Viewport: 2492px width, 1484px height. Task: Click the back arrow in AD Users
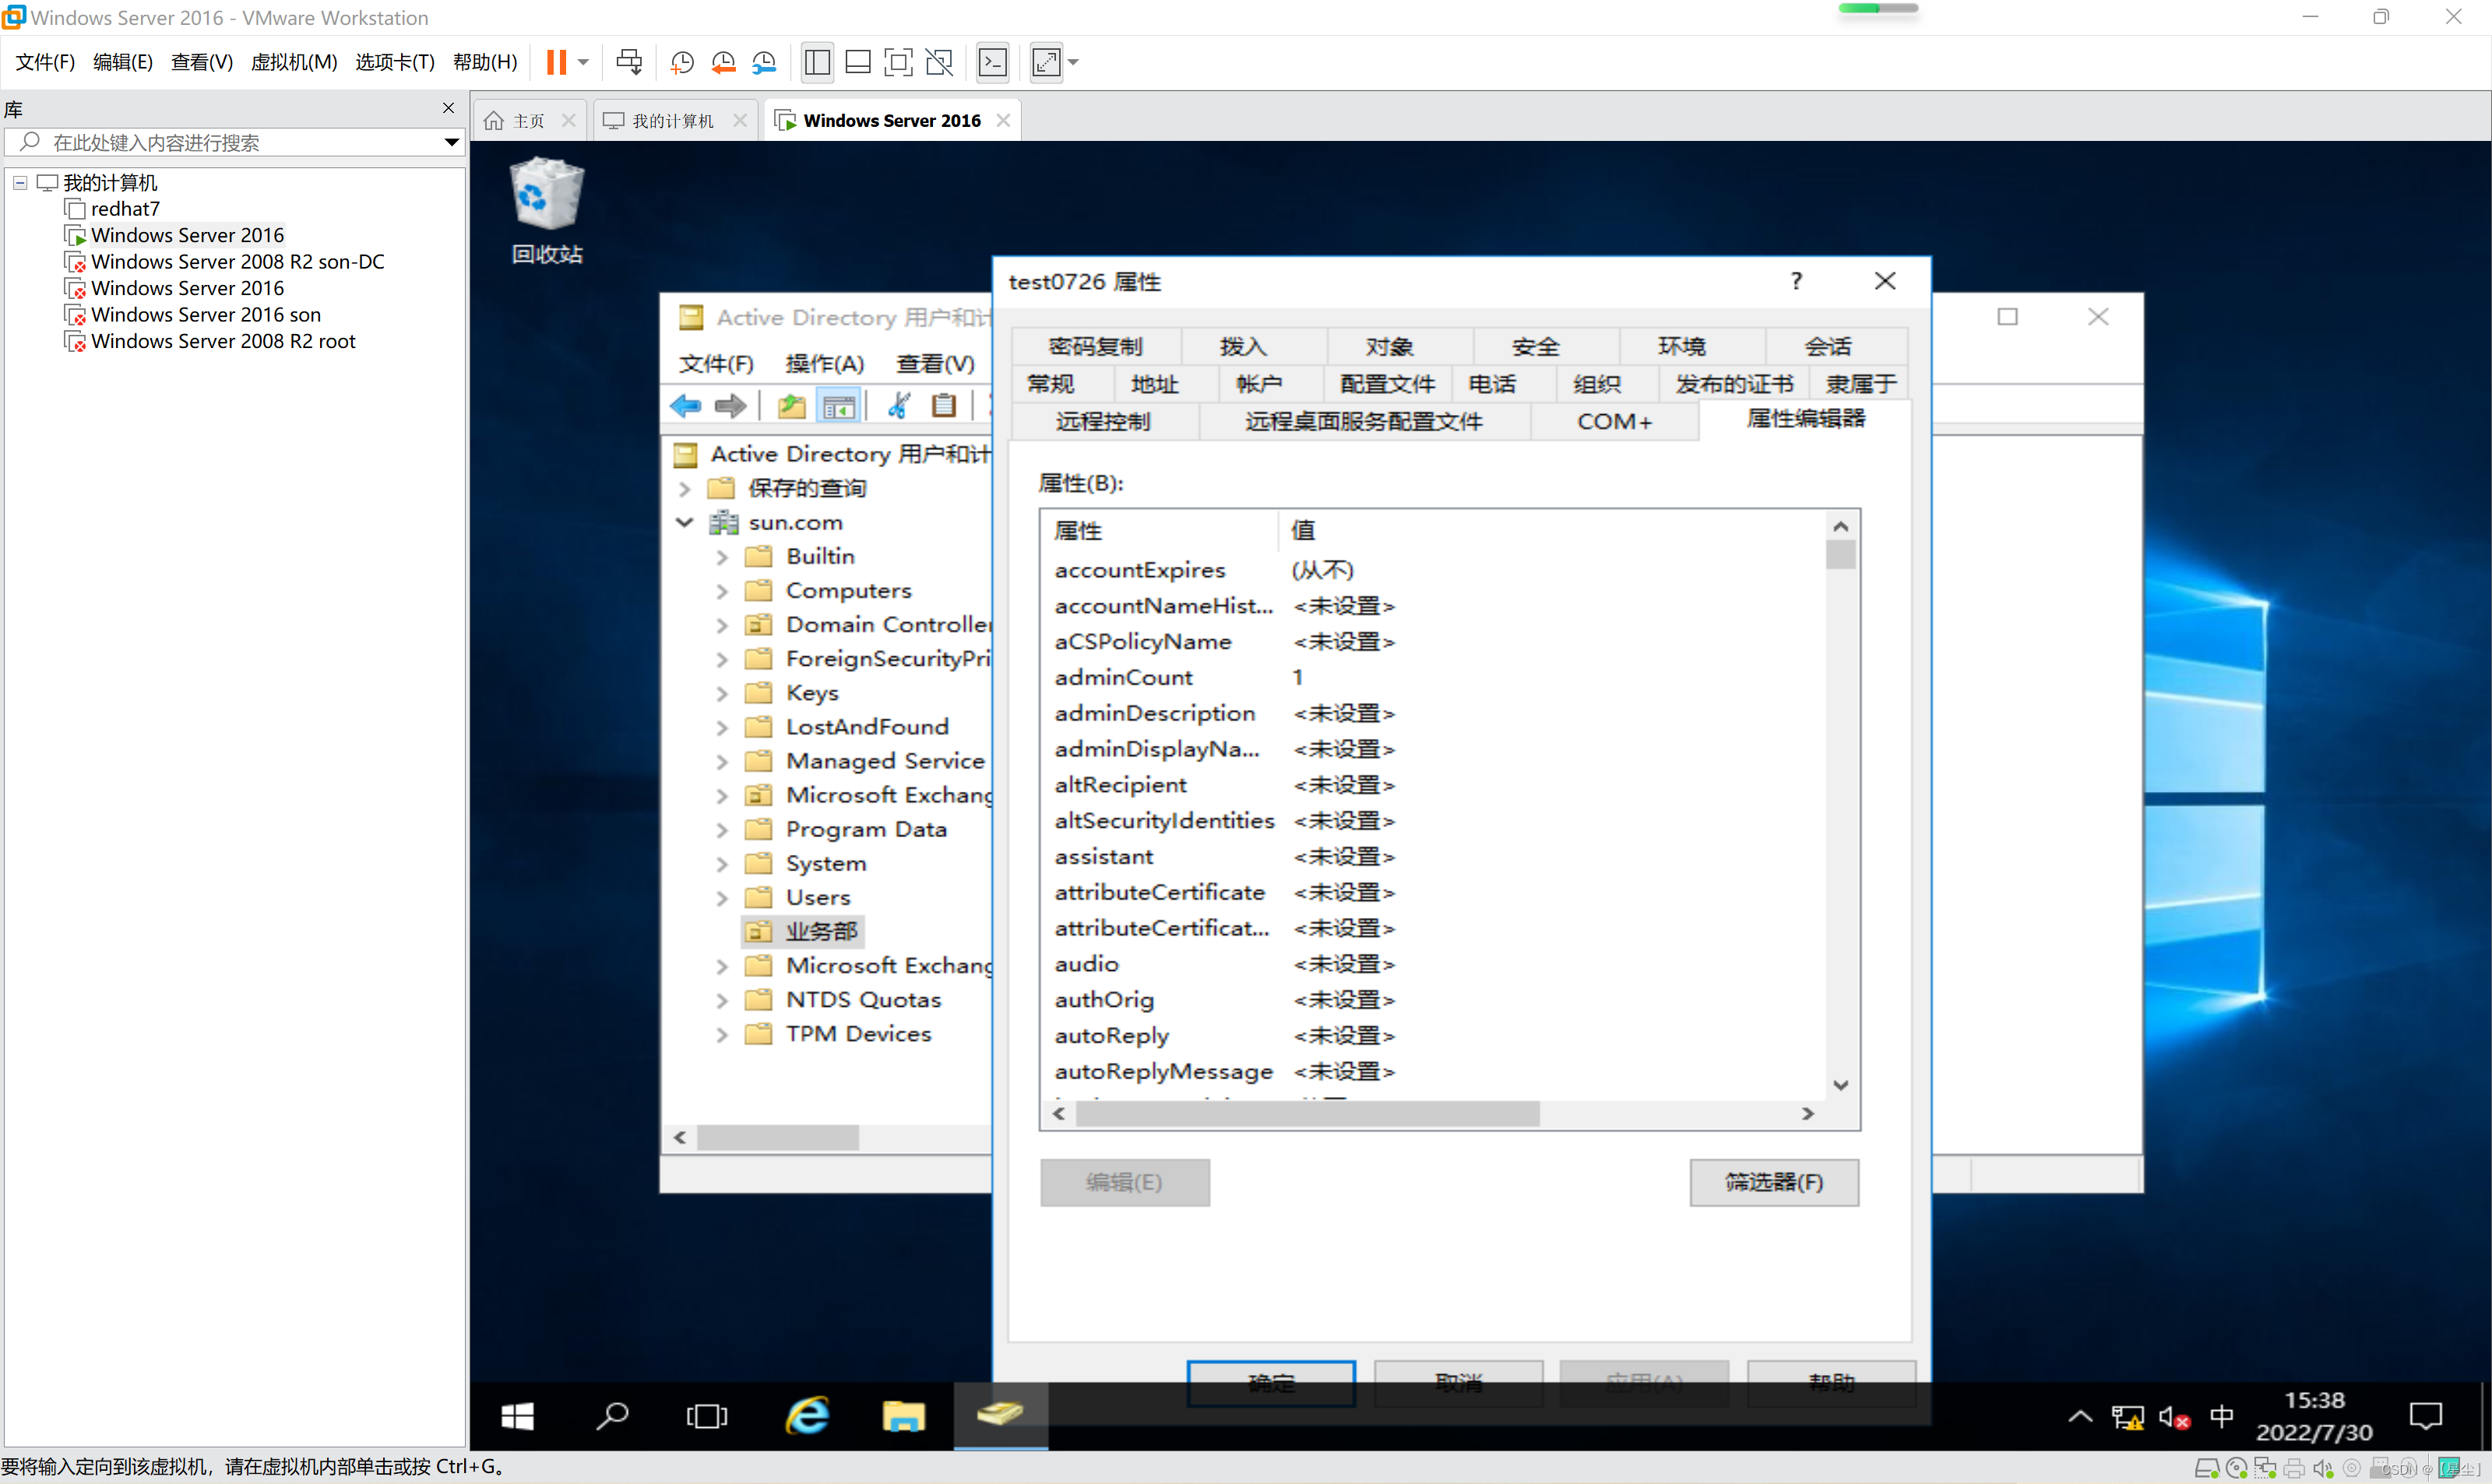point(686,405)
